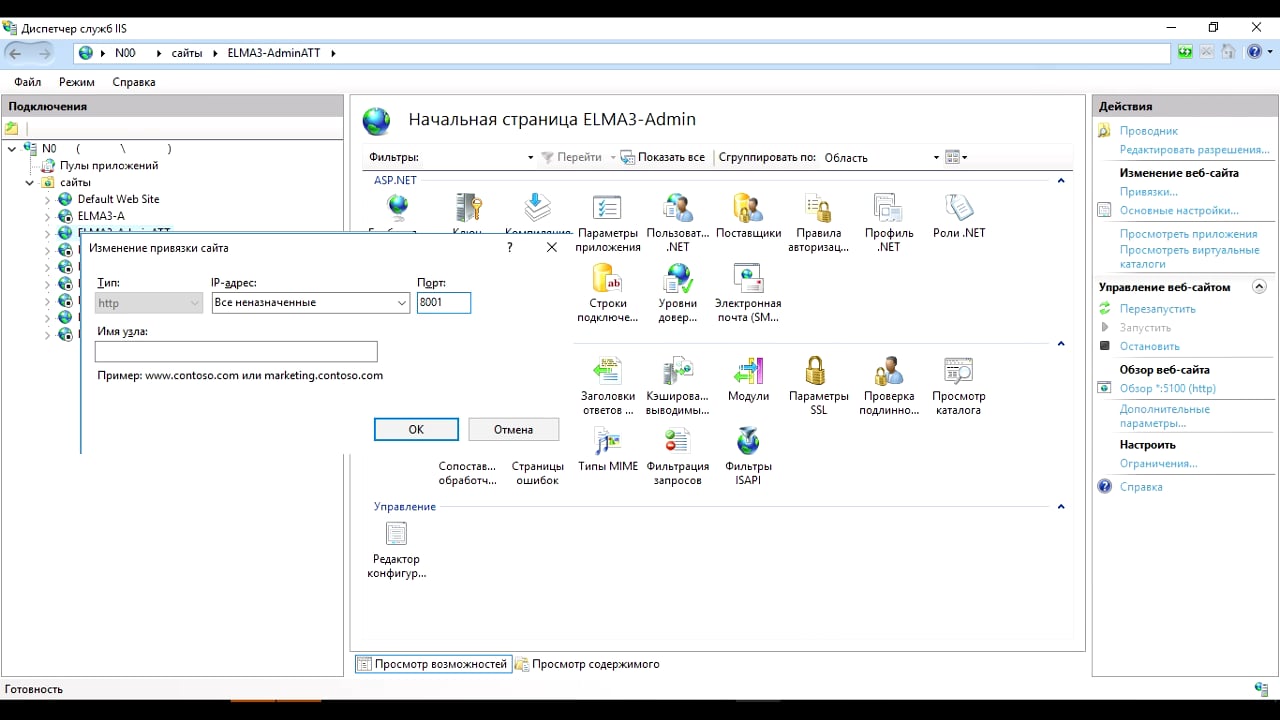Expand the ELMA3-A site node
This screenshot has height=720, width=1280.
click(x=47, y=216)
